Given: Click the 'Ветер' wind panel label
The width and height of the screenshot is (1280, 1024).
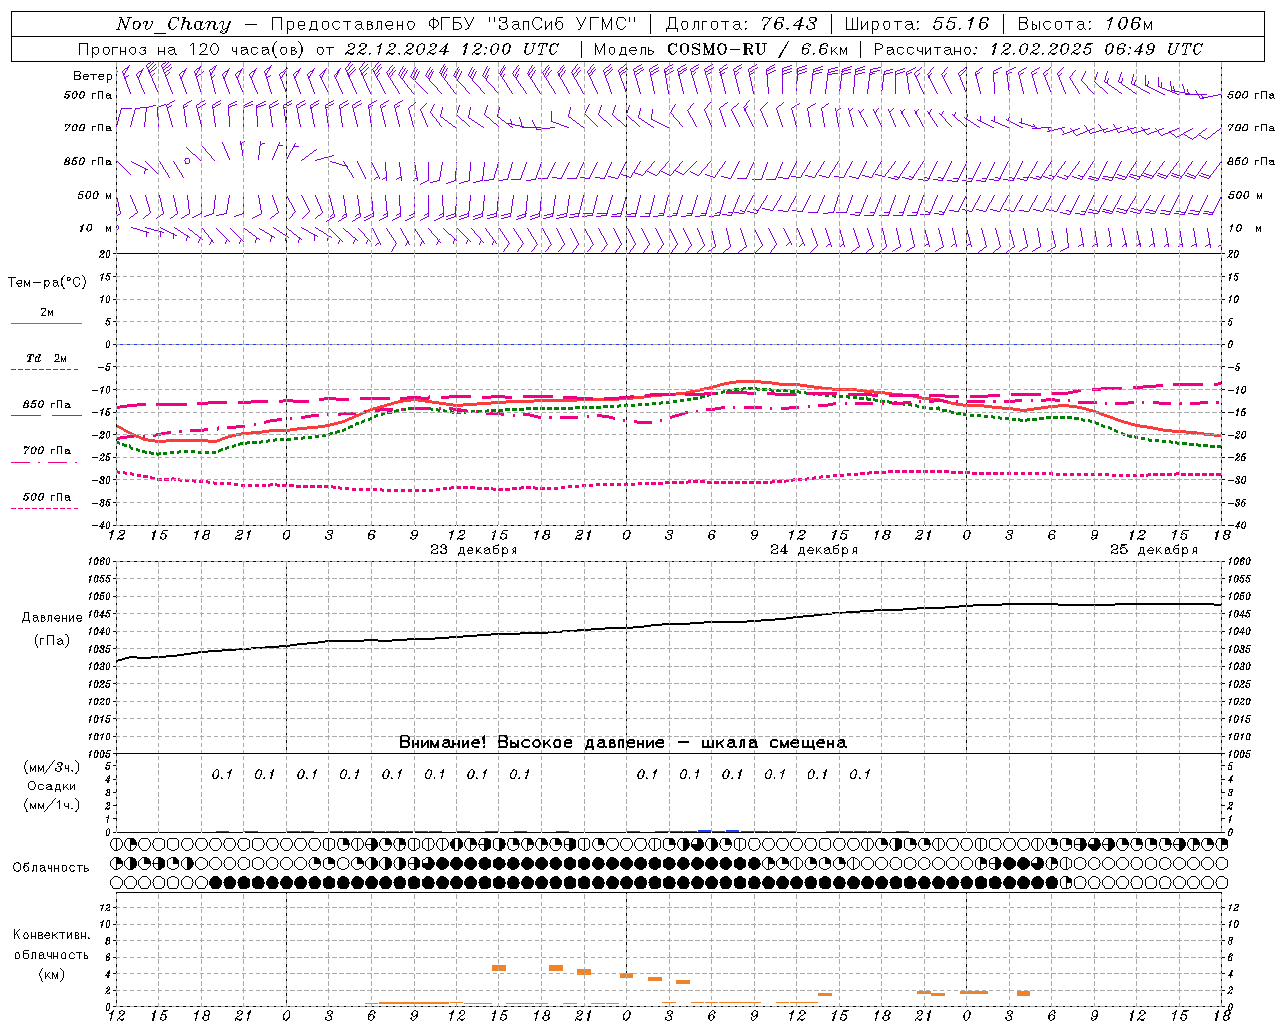Looking at the screenshot, I should [x=92, y=76].
